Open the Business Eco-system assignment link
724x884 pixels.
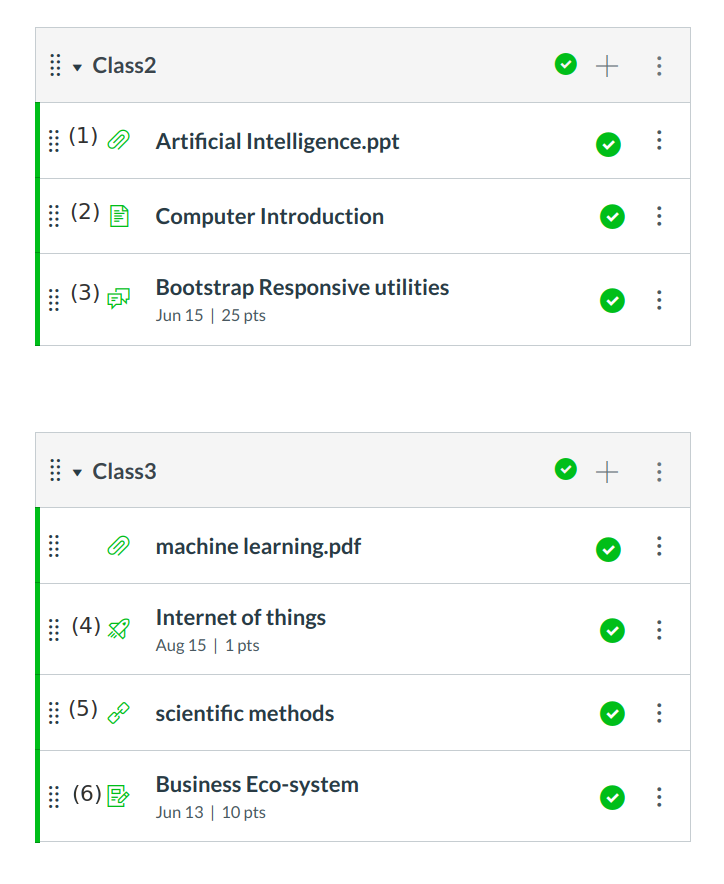257,785
